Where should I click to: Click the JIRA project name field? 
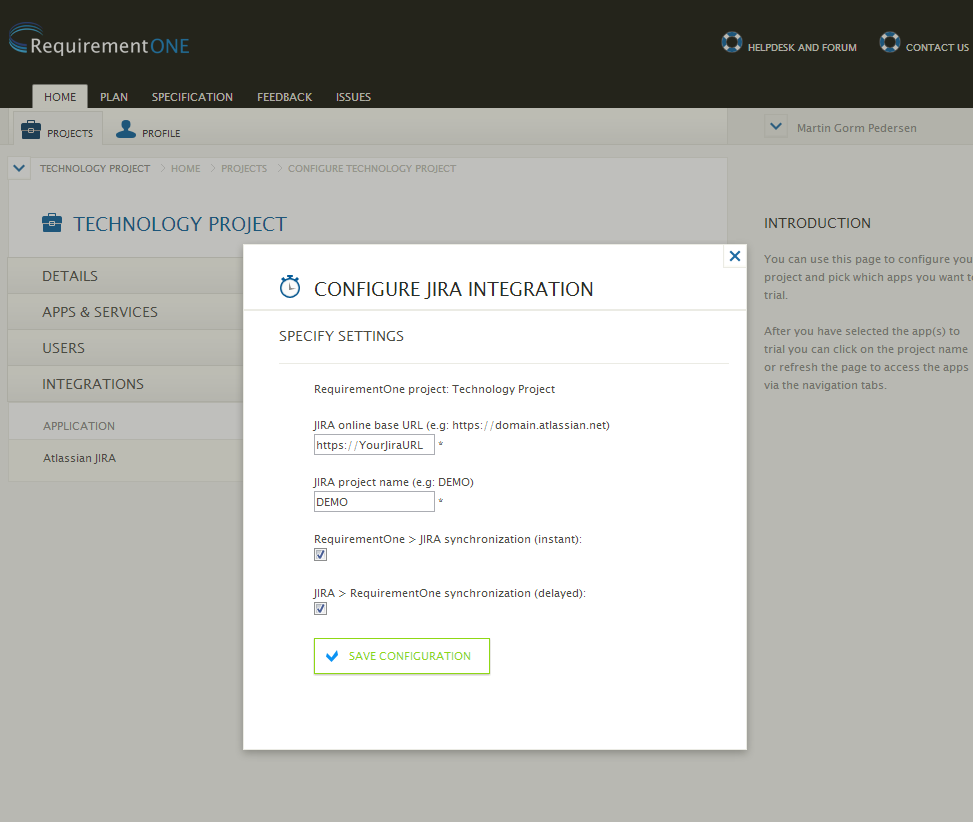[374, 502]
